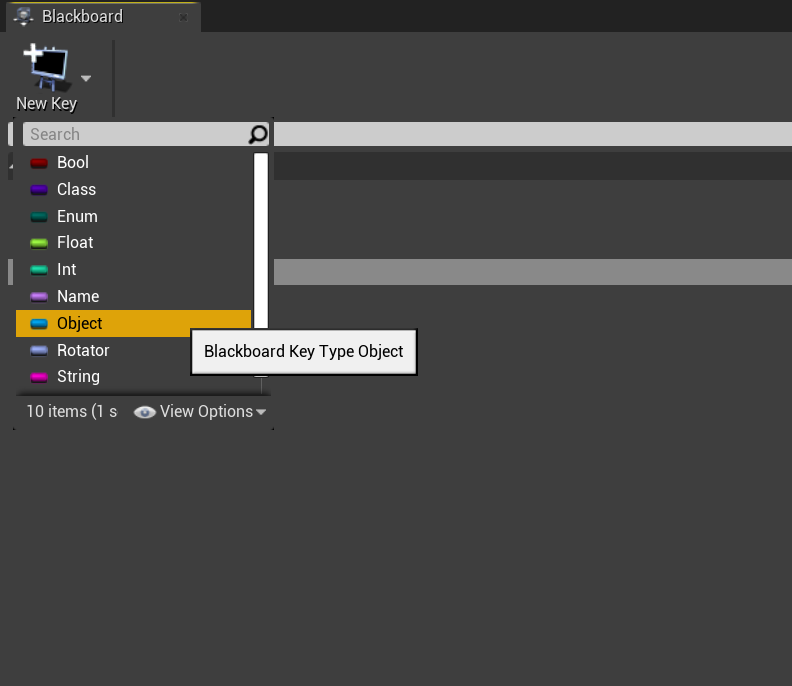Click the key type list scrollbar
The height and width of the screenshot is (686, 792).
[261, 265]
